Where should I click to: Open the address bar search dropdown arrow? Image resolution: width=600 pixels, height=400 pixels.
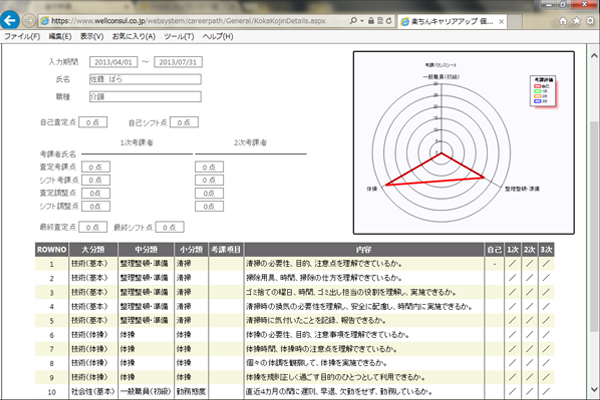(x=362, y=21)
